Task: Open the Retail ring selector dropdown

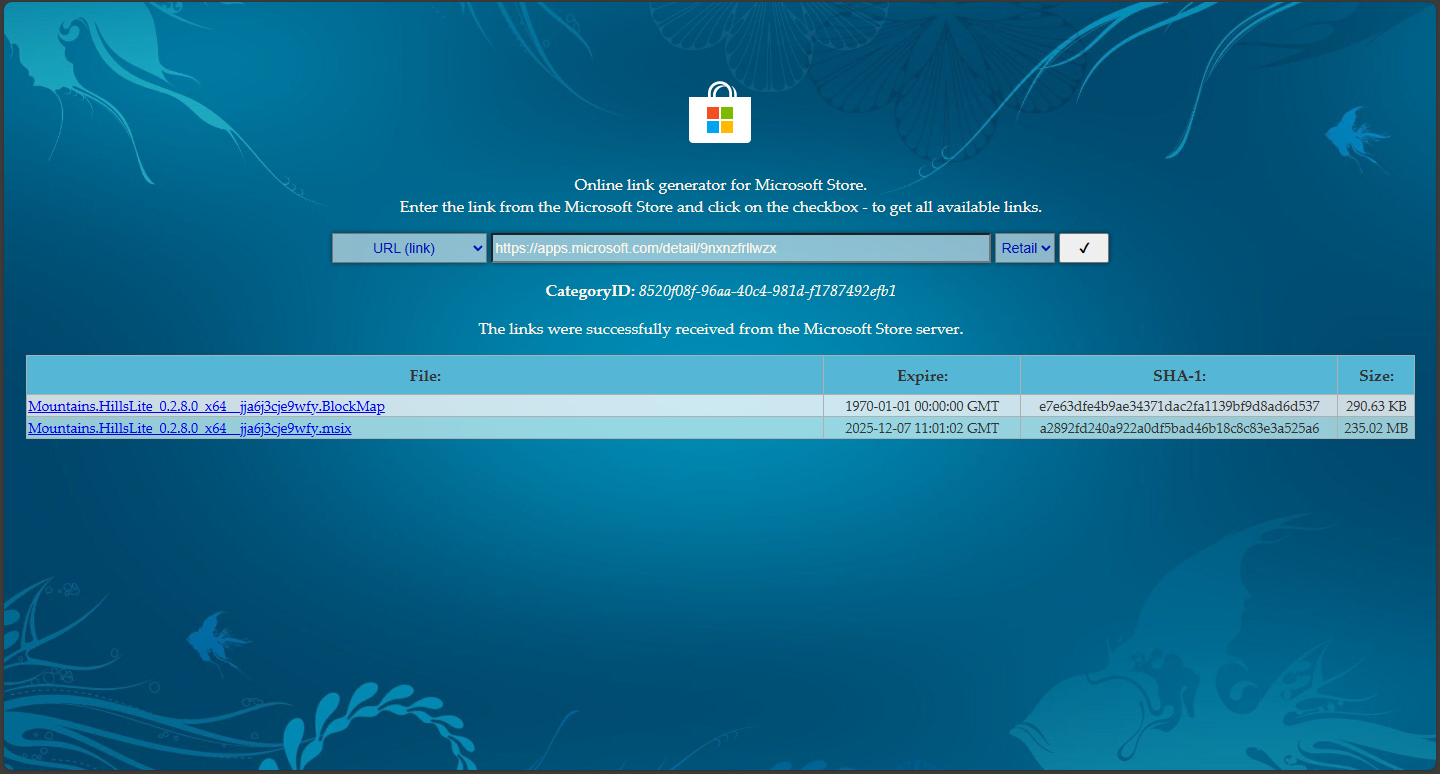Action: tap(1023, 247)
